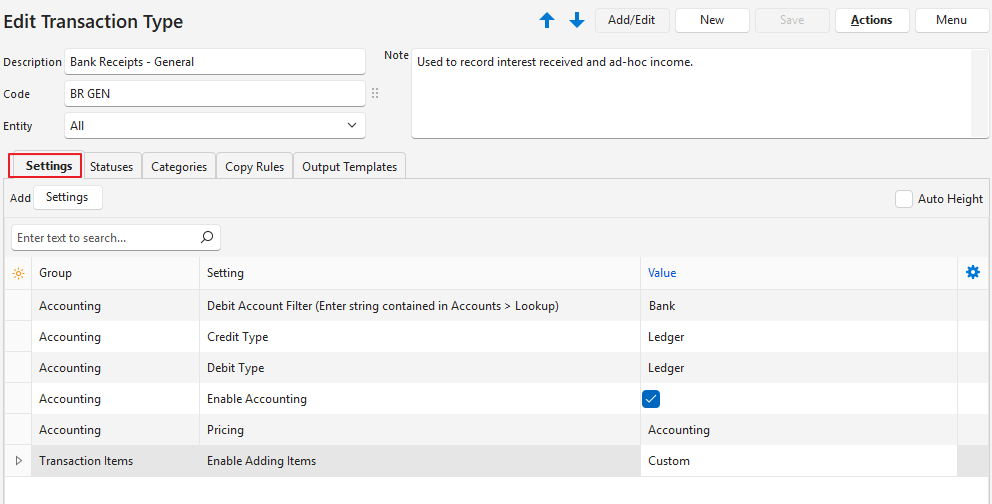
Task: Click the drag handle beside Code field
Action: point(376,94)
